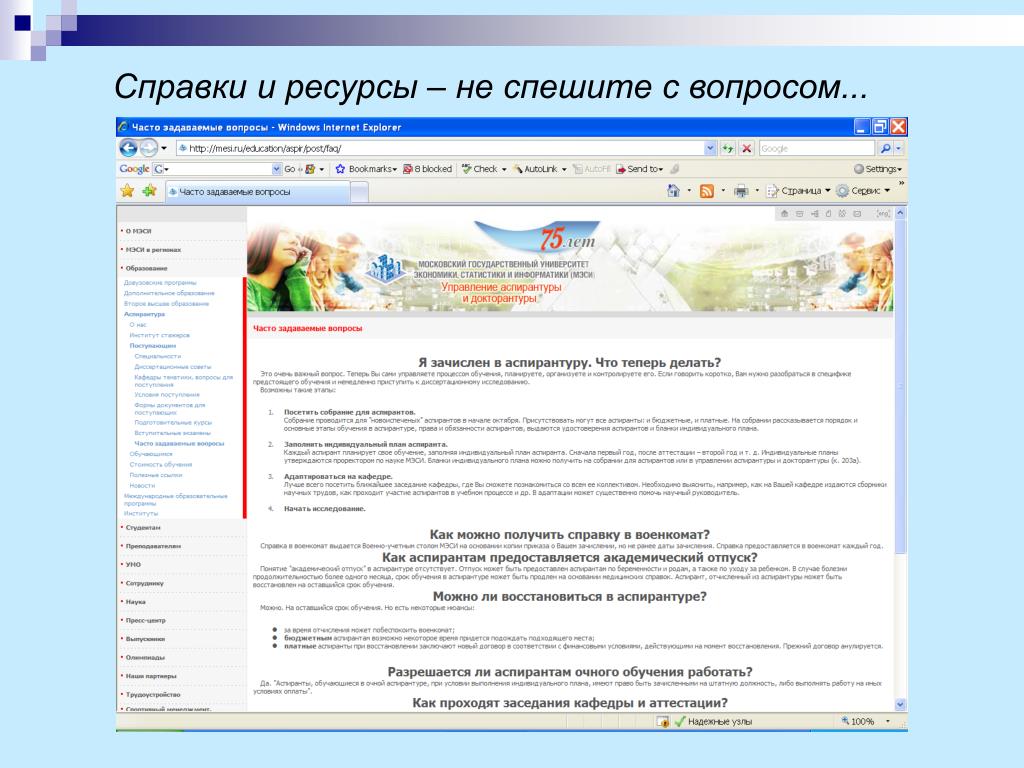Open Google toolbar Settings
The height and width of the screenshot is (768, 1024).
[878, 169]
